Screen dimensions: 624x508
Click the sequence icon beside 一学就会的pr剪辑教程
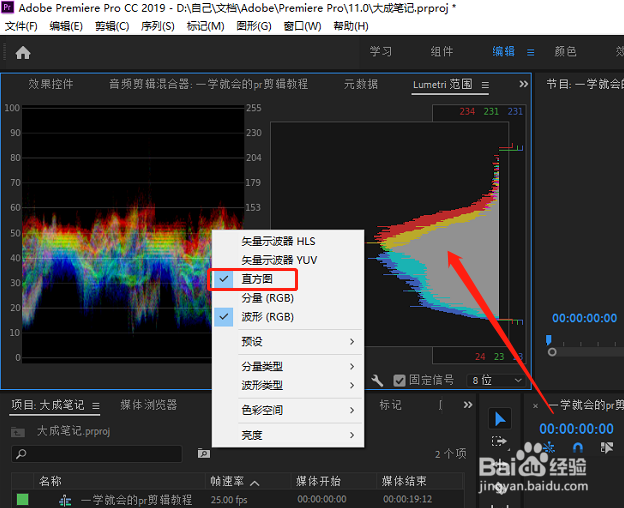tap(65, 500)
